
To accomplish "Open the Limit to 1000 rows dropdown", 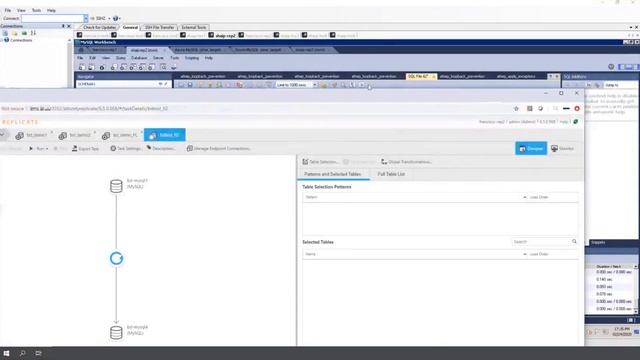I will click(297, 85).
